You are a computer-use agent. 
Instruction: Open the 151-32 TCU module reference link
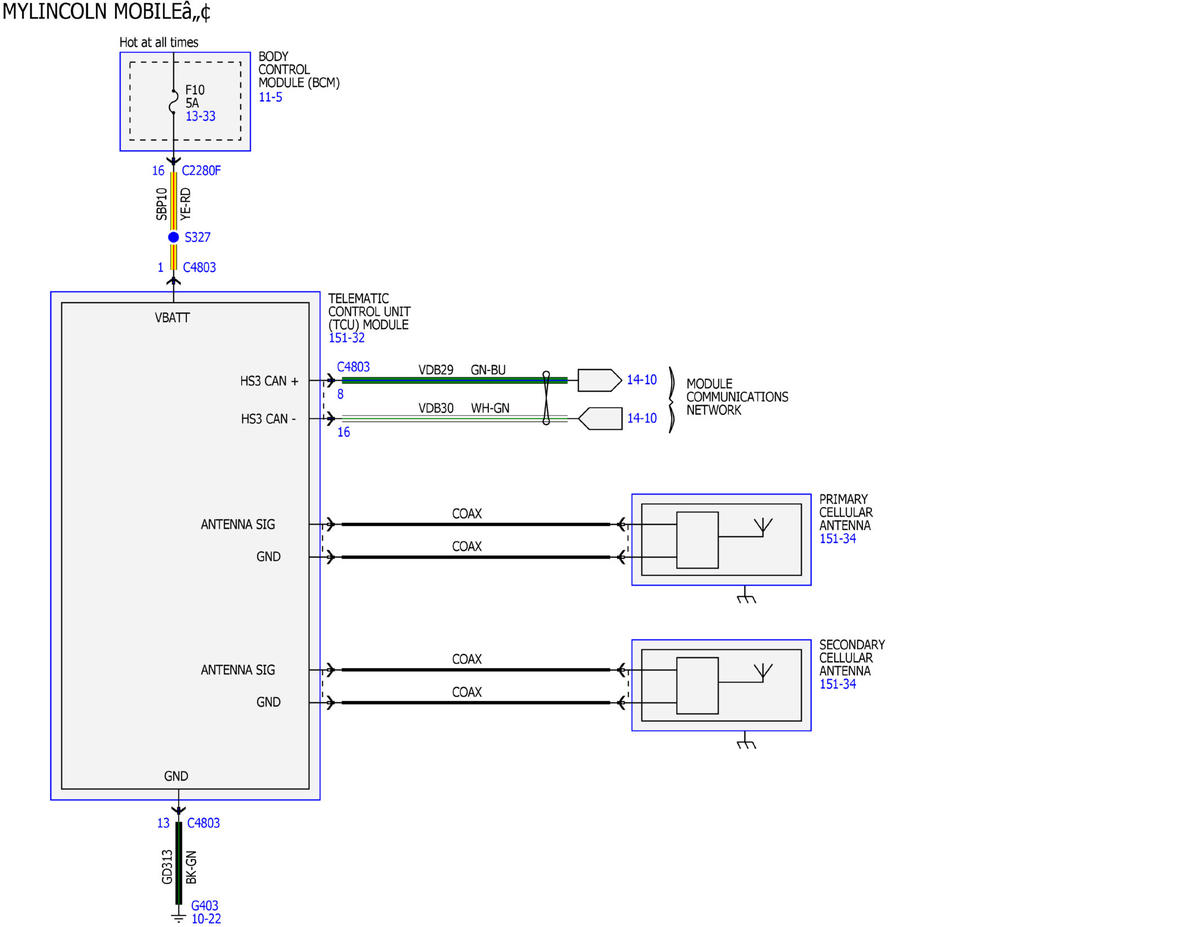point(346,338)
